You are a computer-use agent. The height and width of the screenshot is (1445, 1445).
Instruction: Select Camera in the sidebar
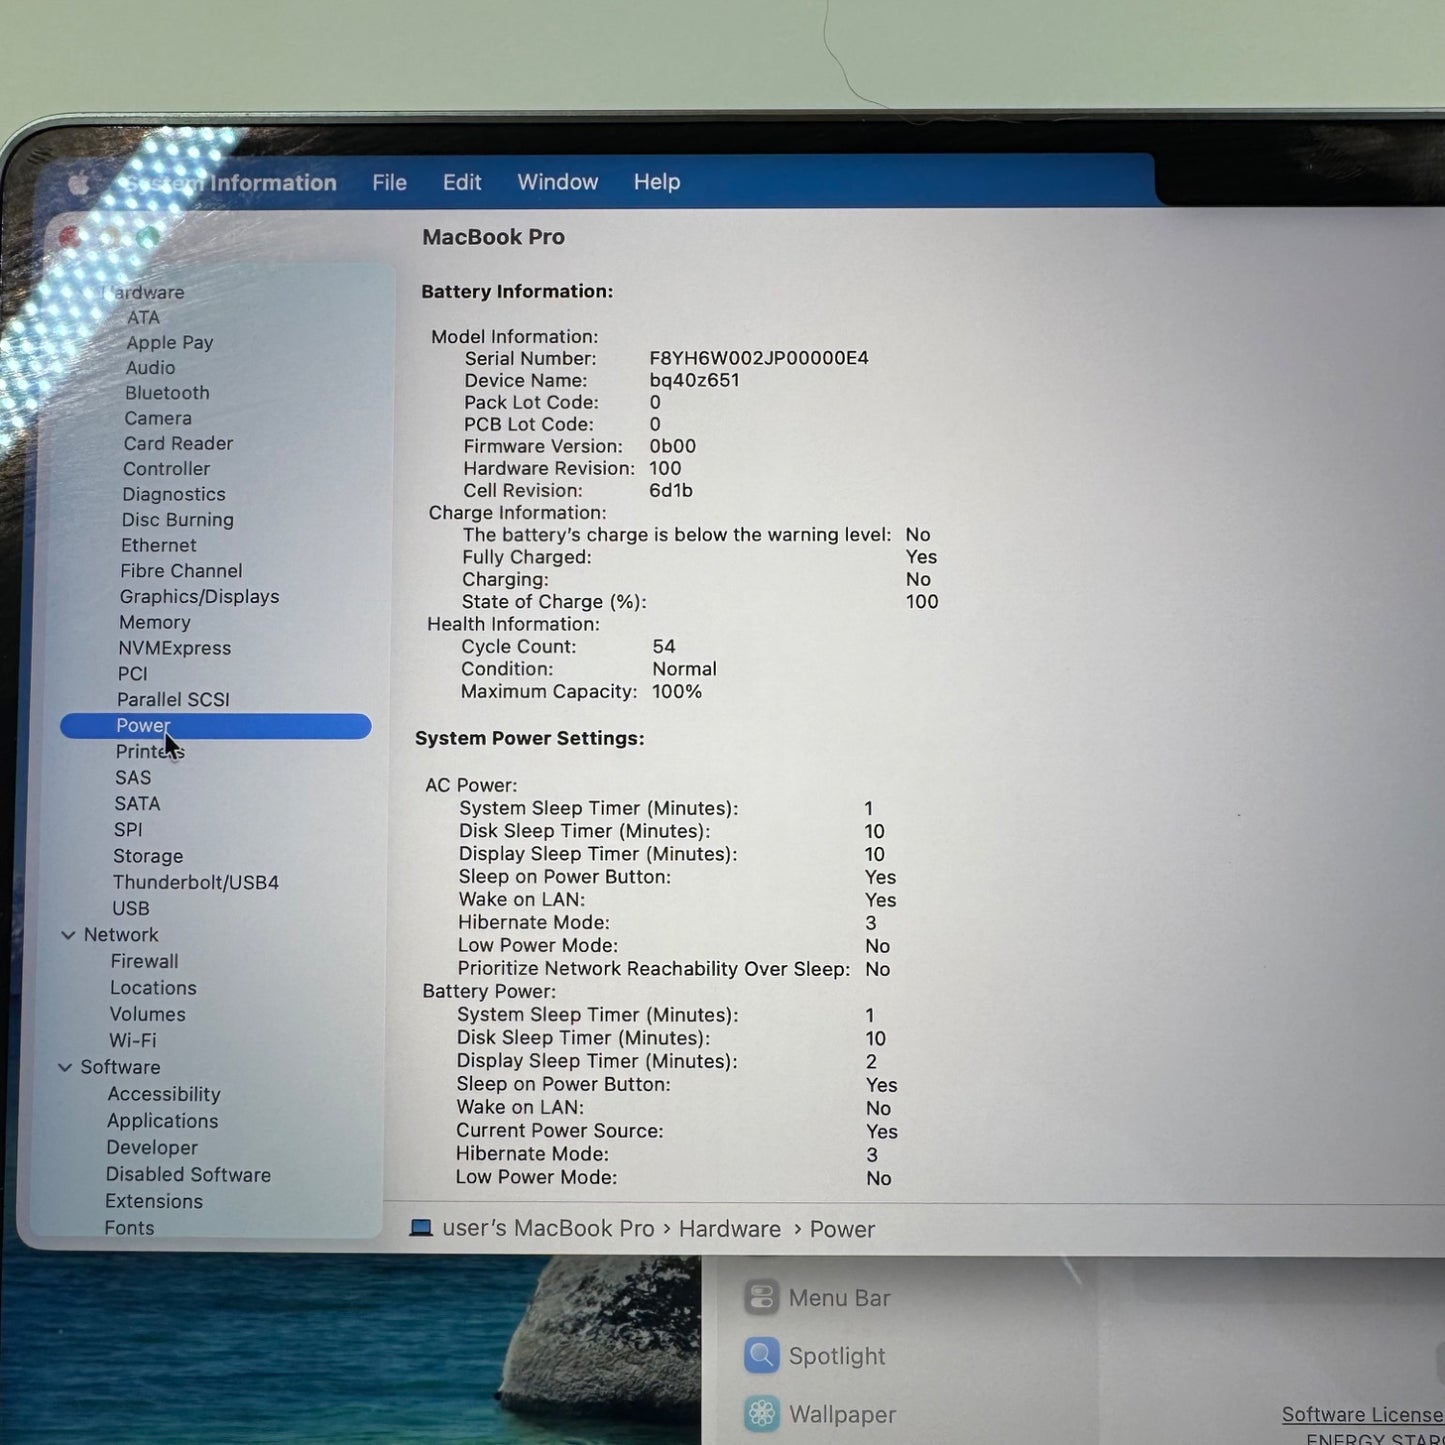(158, 418)
